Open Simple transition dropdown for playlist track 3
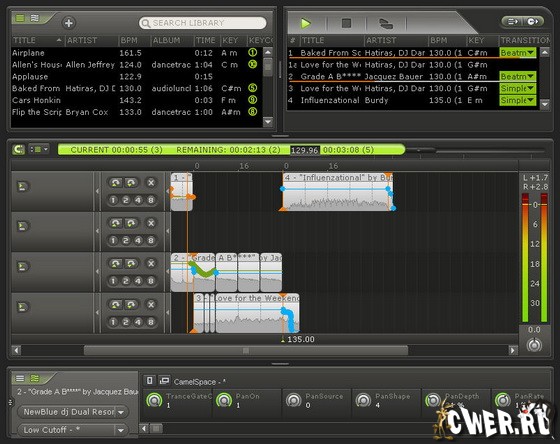The height and width of the screenshot is (444, 560). pos(518,88)
